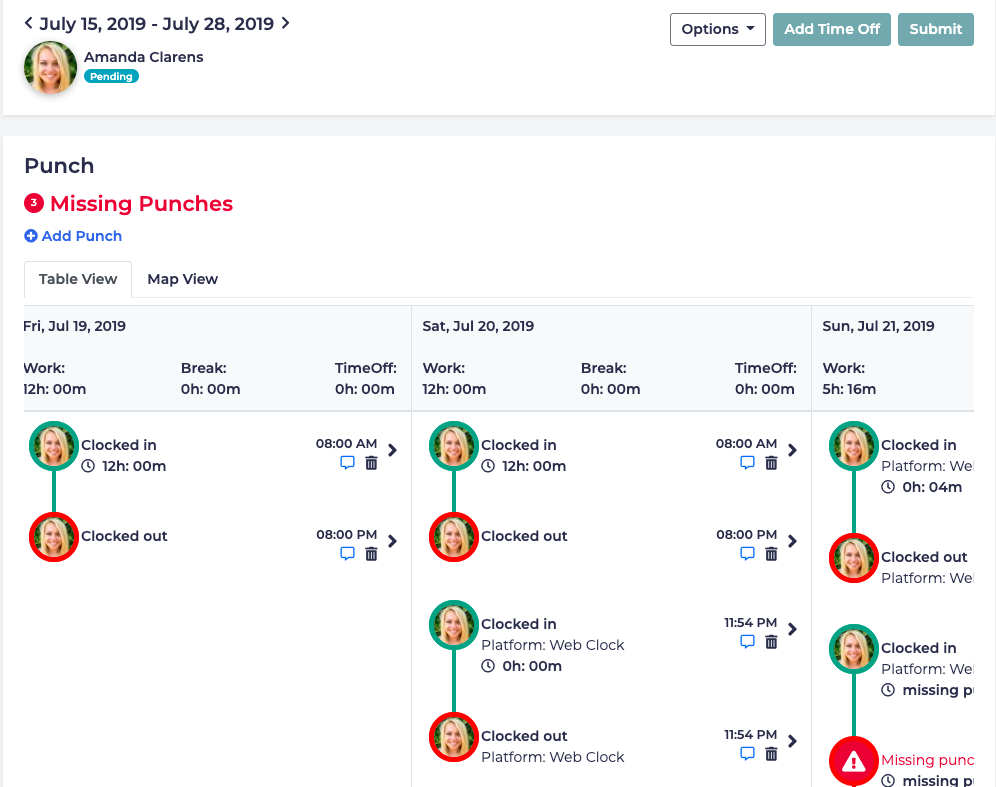The height and width of the screenshot is (787, 996).
Task: Advance to the next pay period with right arrow
Action: 285,22
